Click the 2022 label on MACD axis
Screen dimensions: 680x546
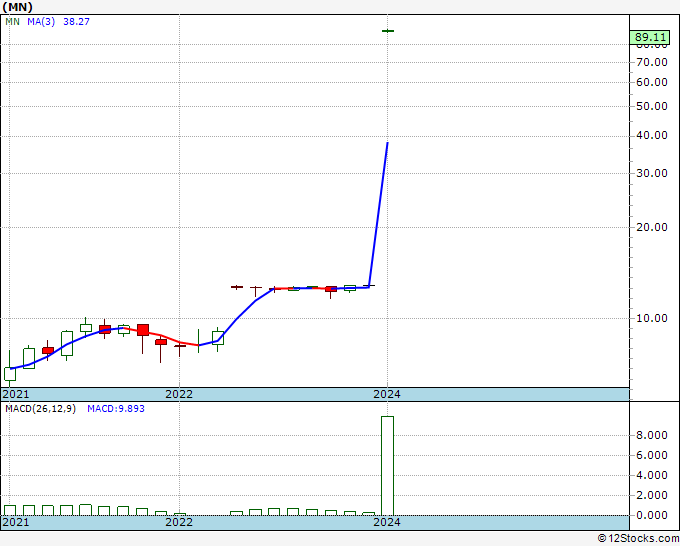179,522
